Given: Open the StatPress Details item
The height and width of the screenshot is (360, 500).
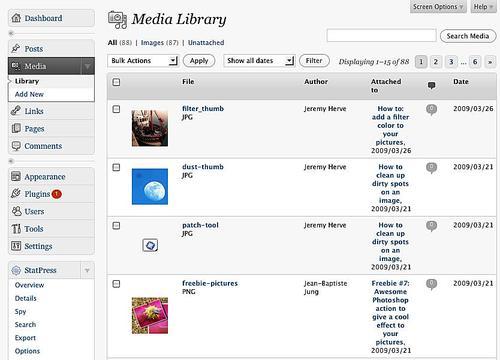Looking at the screenshot, I should click(26, 298).
